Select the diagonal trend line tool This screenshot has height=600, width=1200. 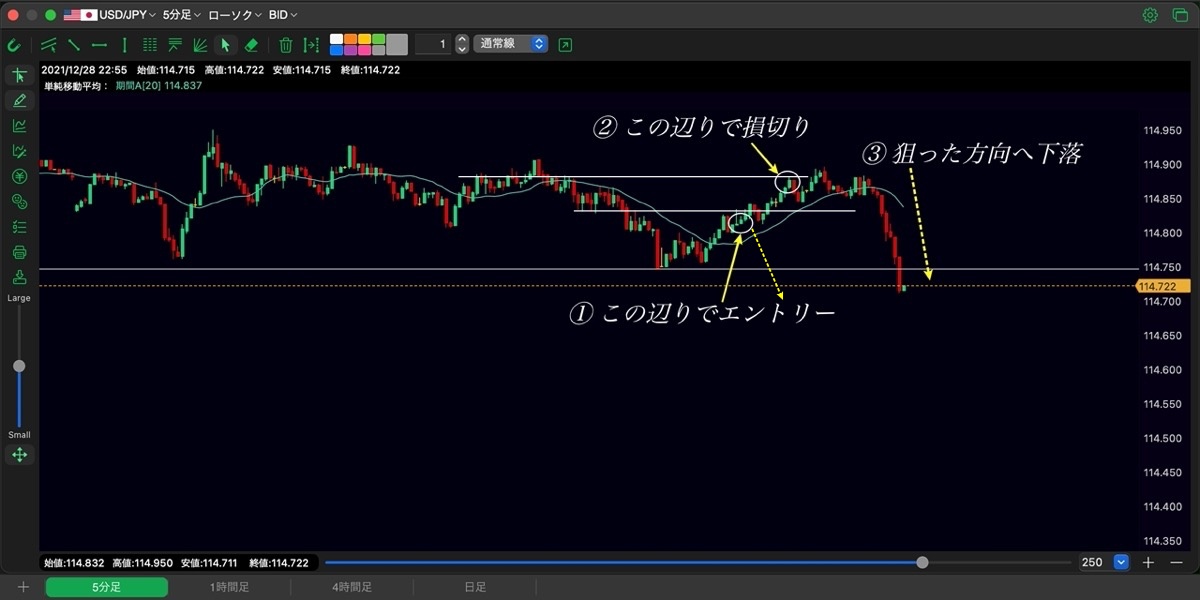[74, 45]
